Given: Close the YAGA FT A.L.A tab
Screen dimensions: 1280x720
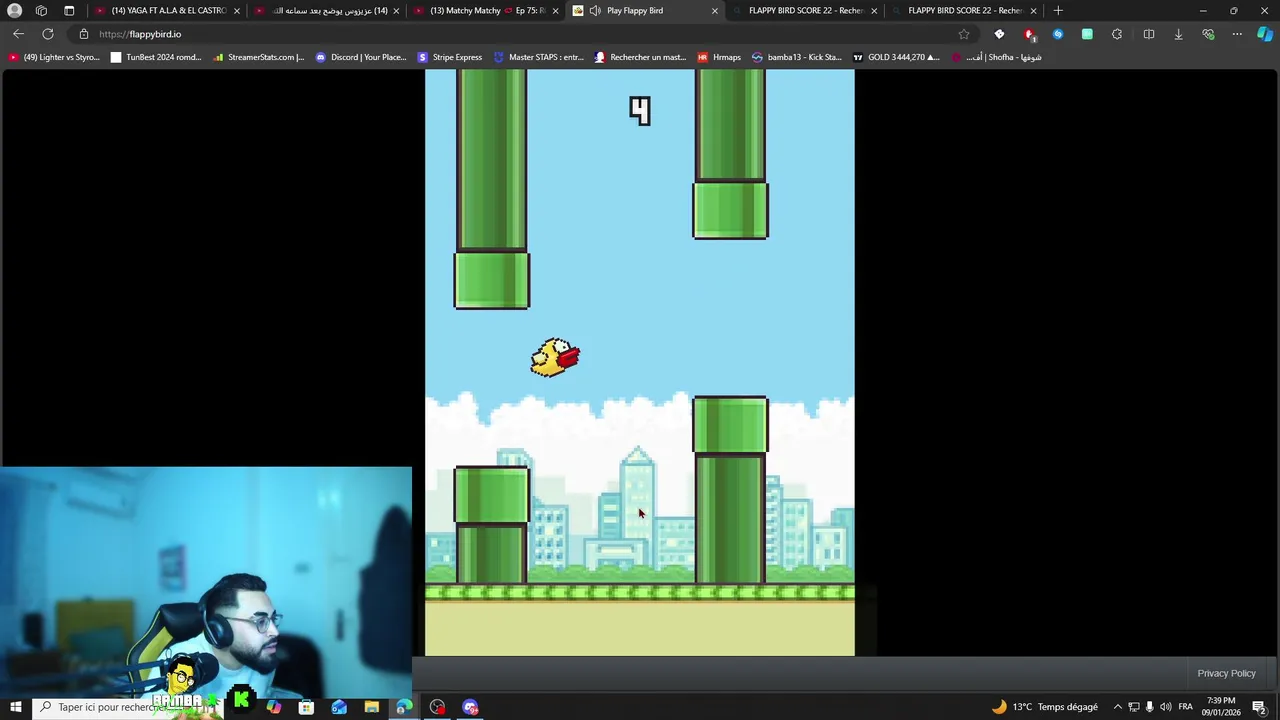Looking at the screenshot, I should point(237,10).
